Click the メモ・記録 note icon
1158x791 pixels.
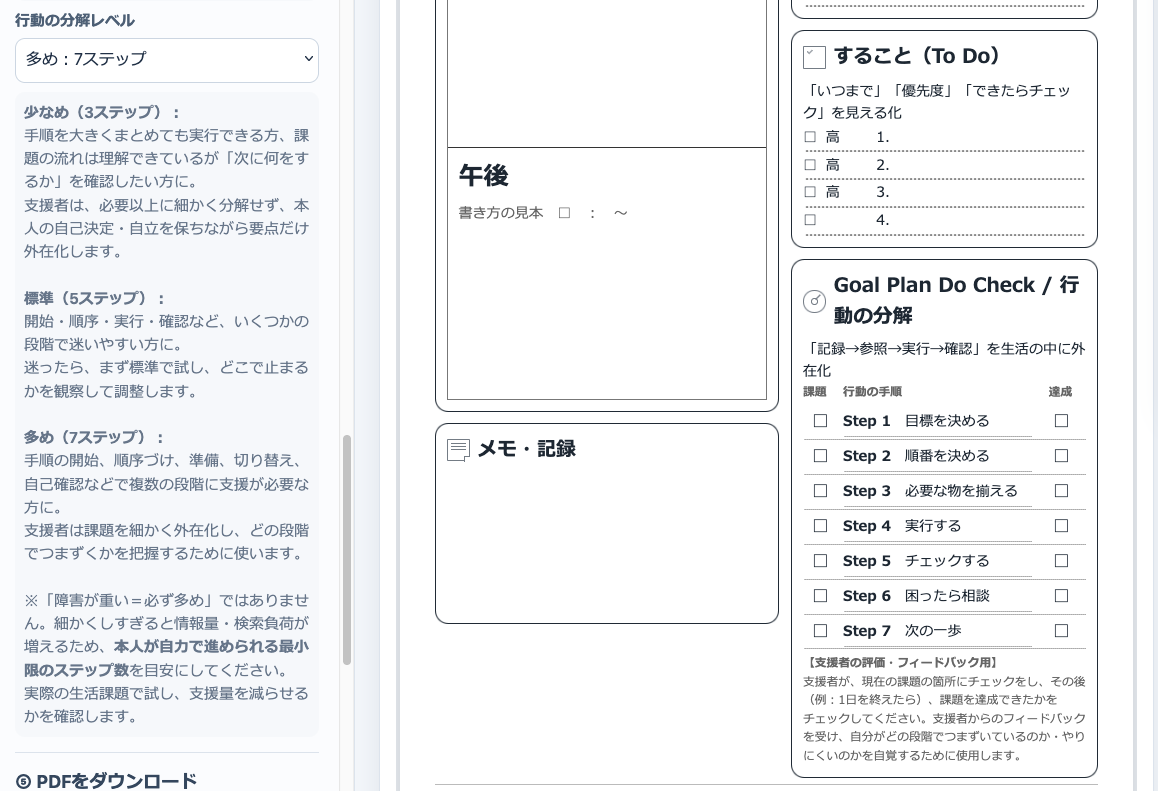click(459, 450)
